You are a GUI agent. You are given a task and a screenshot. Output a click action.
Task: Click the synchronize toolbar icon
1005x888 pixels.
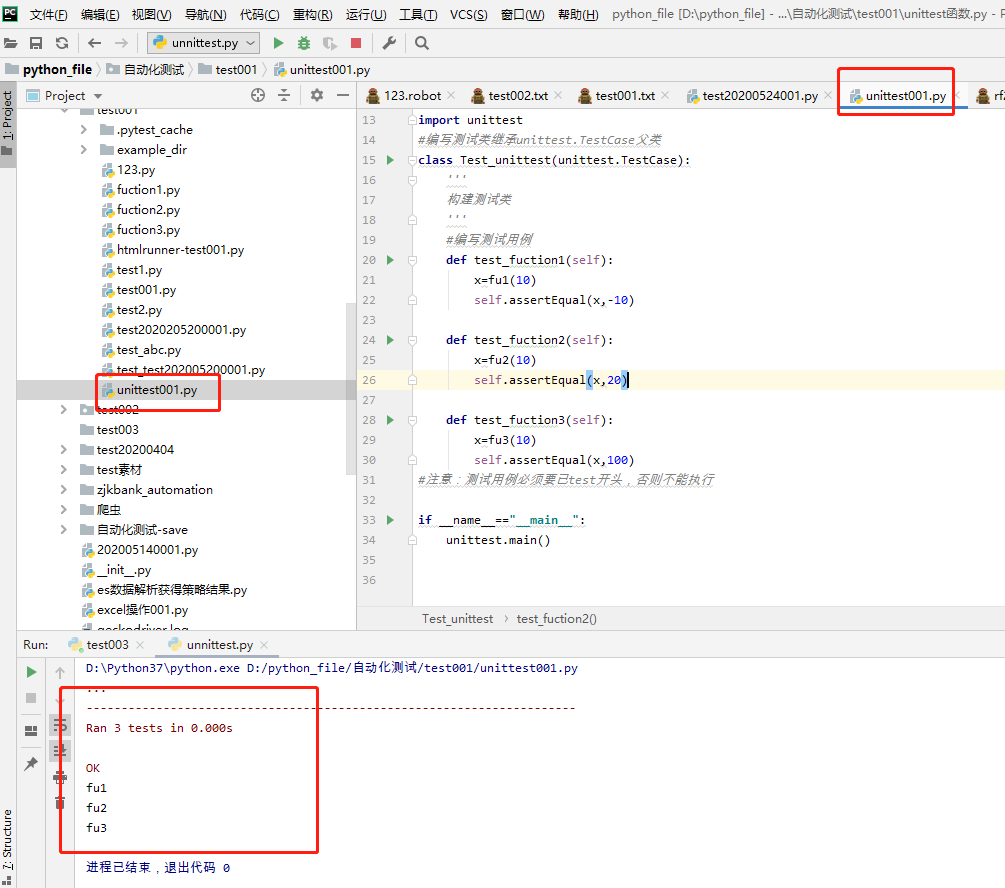(62, 43)
